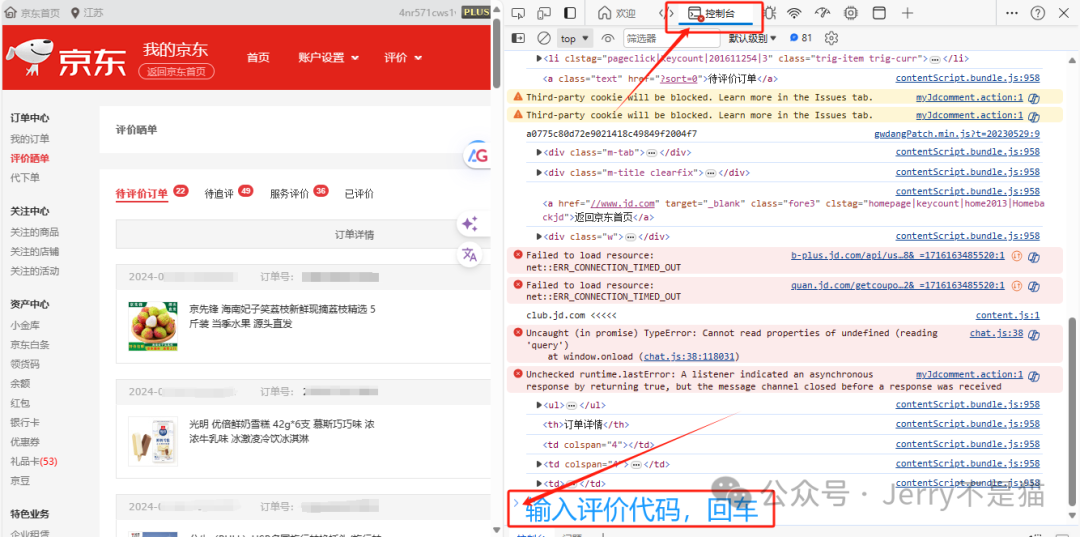Screen dimensions: 1080x537
Task: Open console settings gear icon
Action: tap(831, 38)
